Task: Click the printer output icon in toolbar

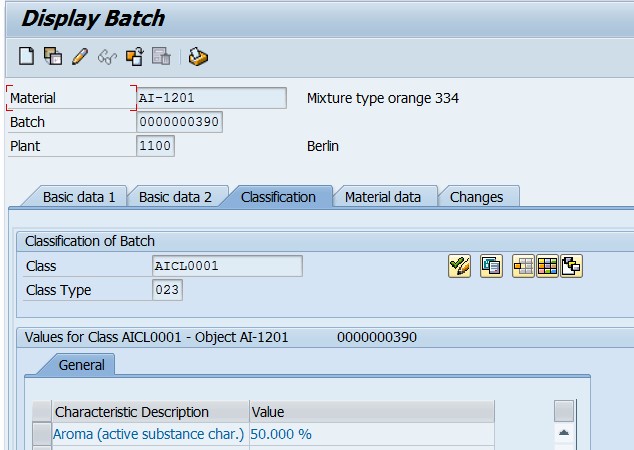Action: pyautogui.click(x=198, y=57)
